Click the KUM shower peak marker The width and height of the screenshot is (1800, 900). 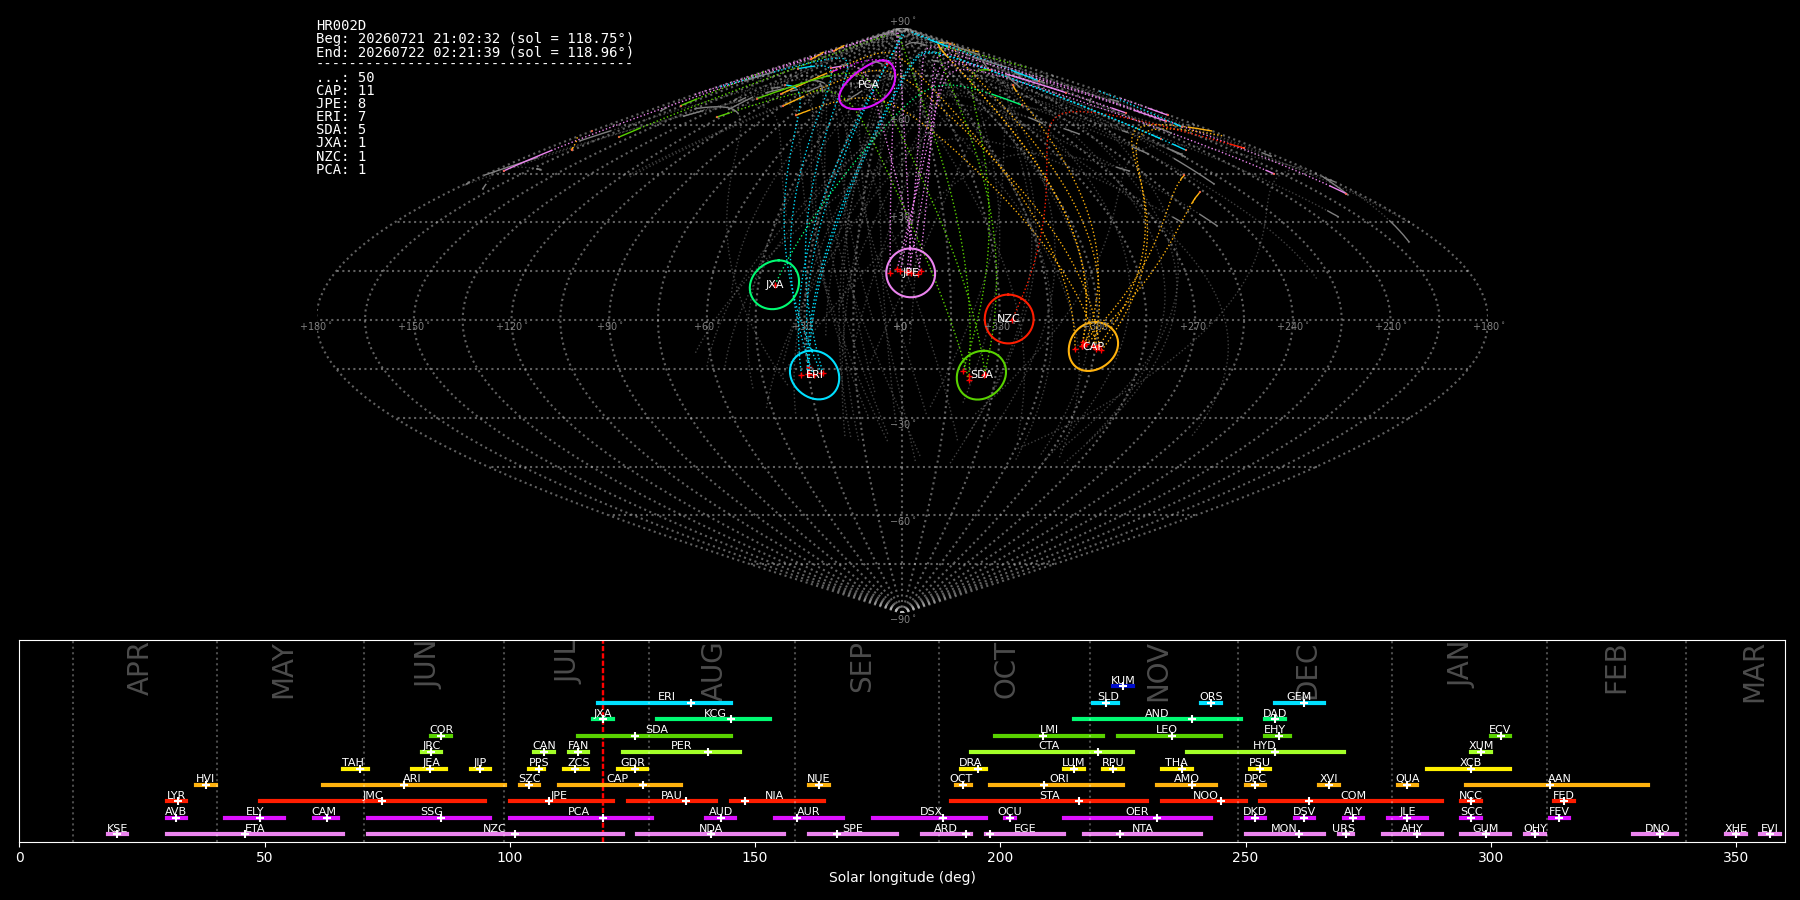point(1123,686)
